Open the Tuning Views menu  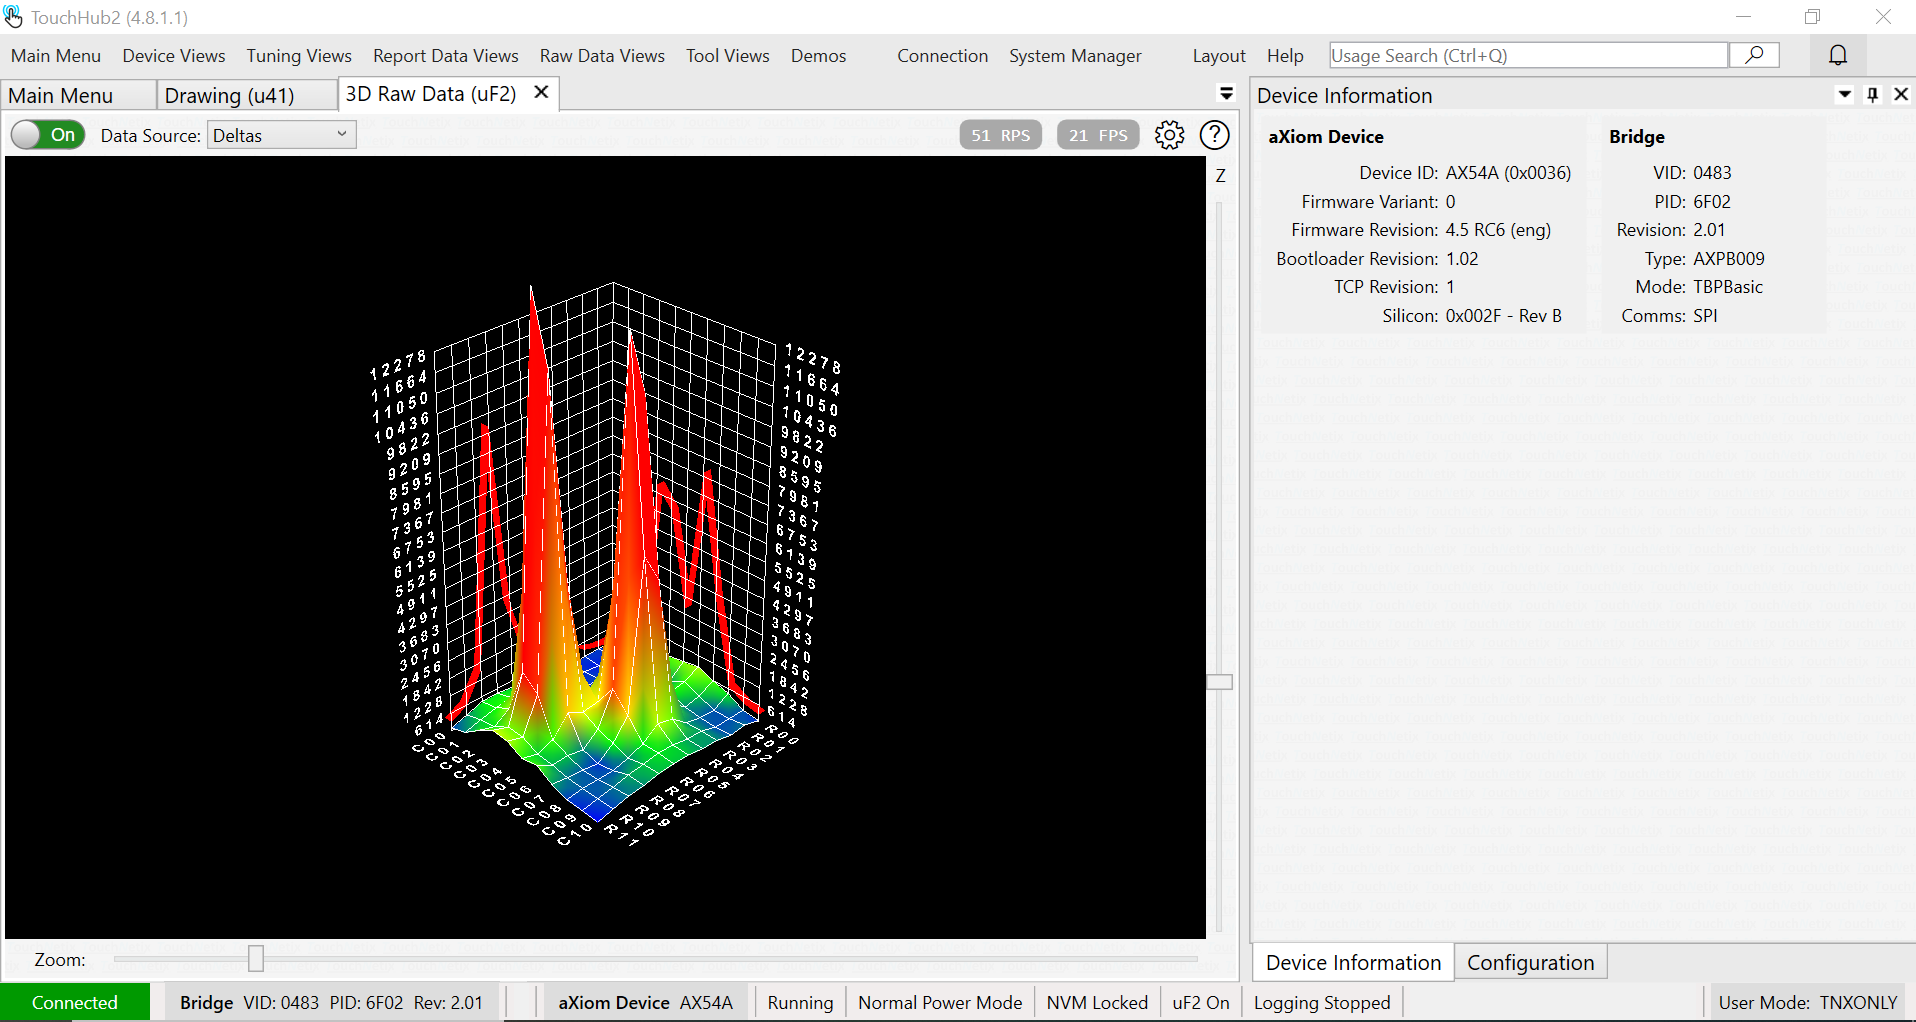tap(299, 56)
